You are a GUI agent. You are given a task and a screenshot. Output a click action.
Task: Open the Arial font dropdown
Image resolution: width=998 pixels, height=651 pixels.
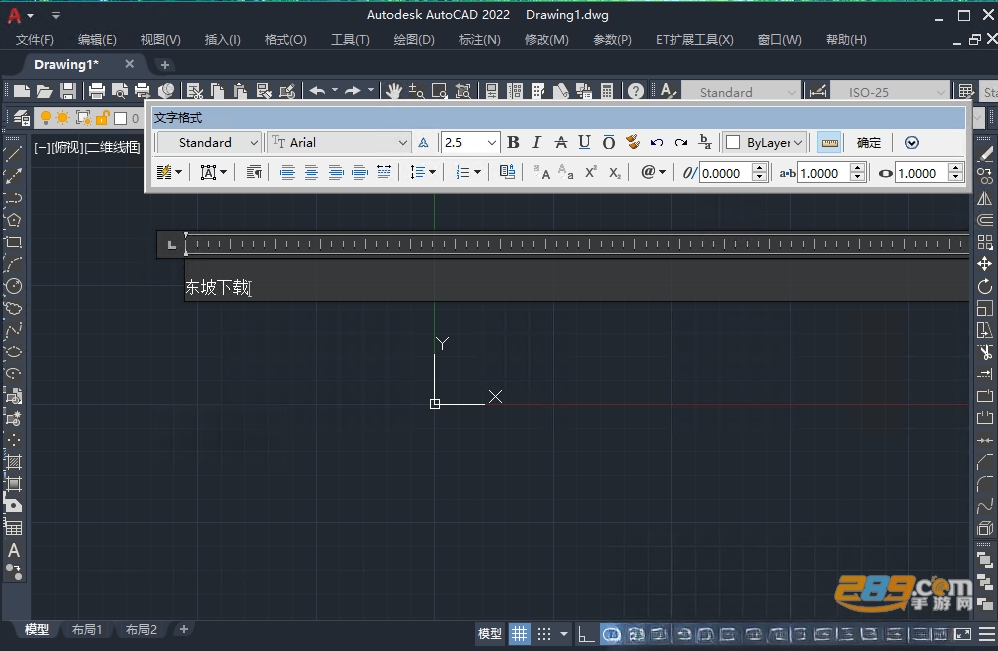tap(339, 143)
